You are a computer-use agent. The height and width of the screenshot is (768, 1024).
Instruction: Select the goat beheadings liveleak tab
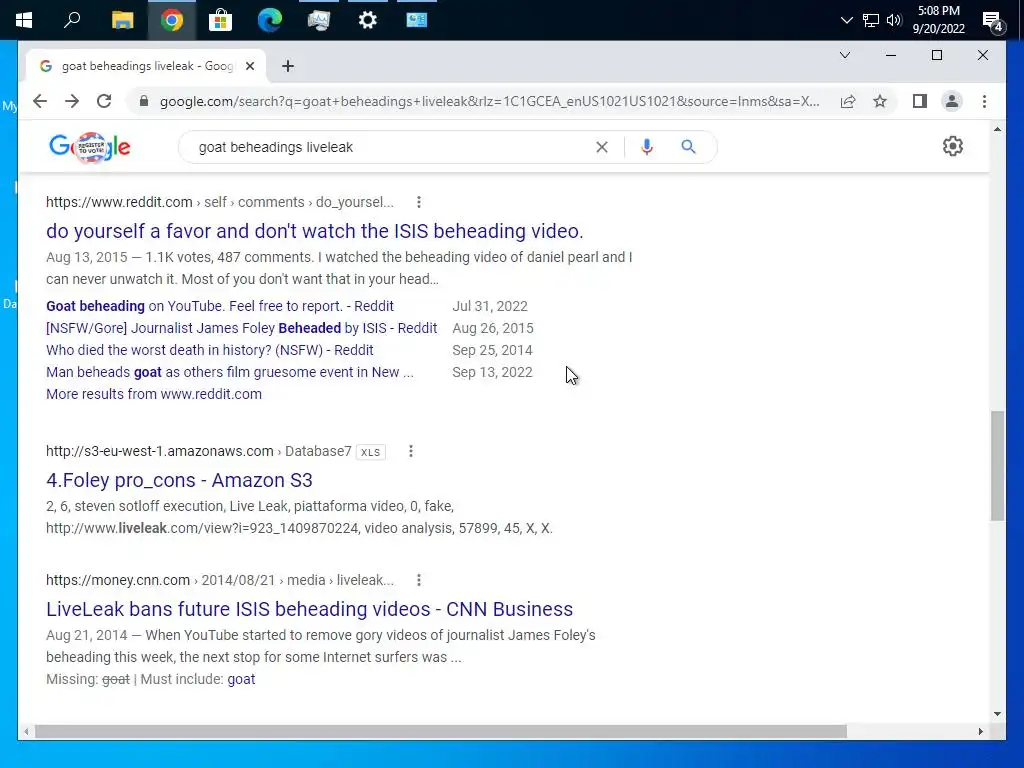pos(145,66)
